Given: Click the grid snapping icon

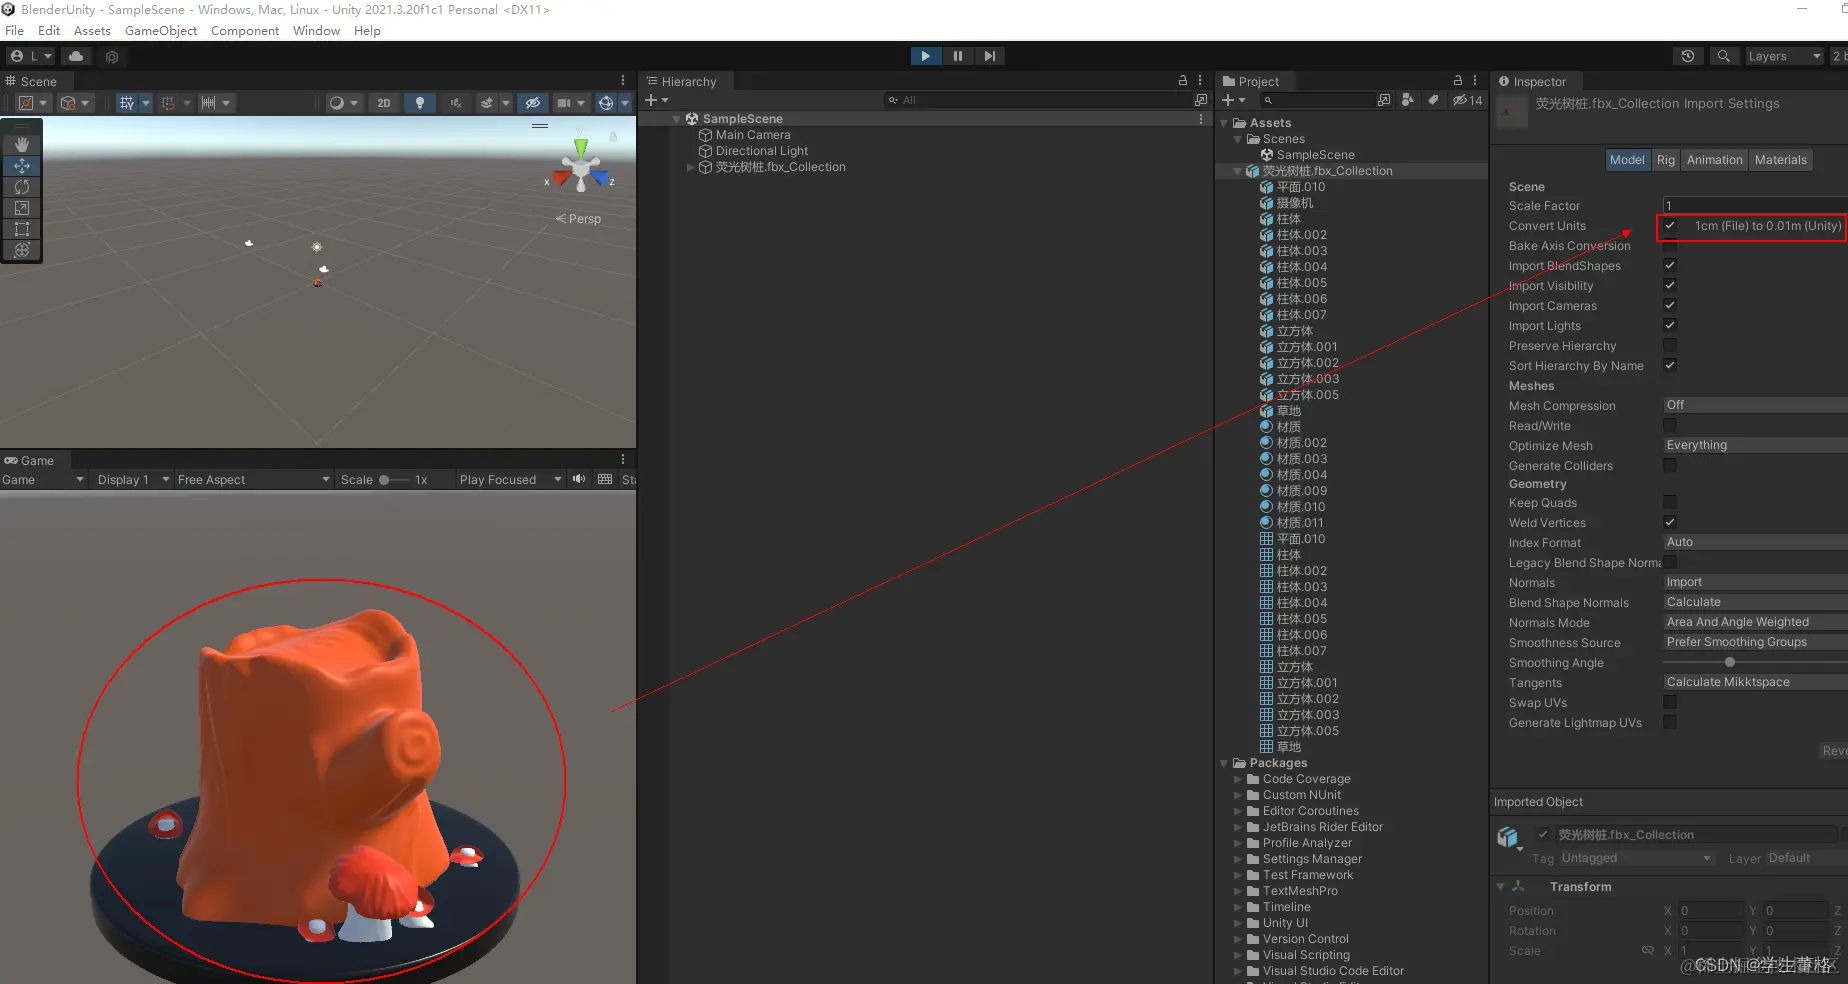Looking at the screenshot, I should (168, 103).
